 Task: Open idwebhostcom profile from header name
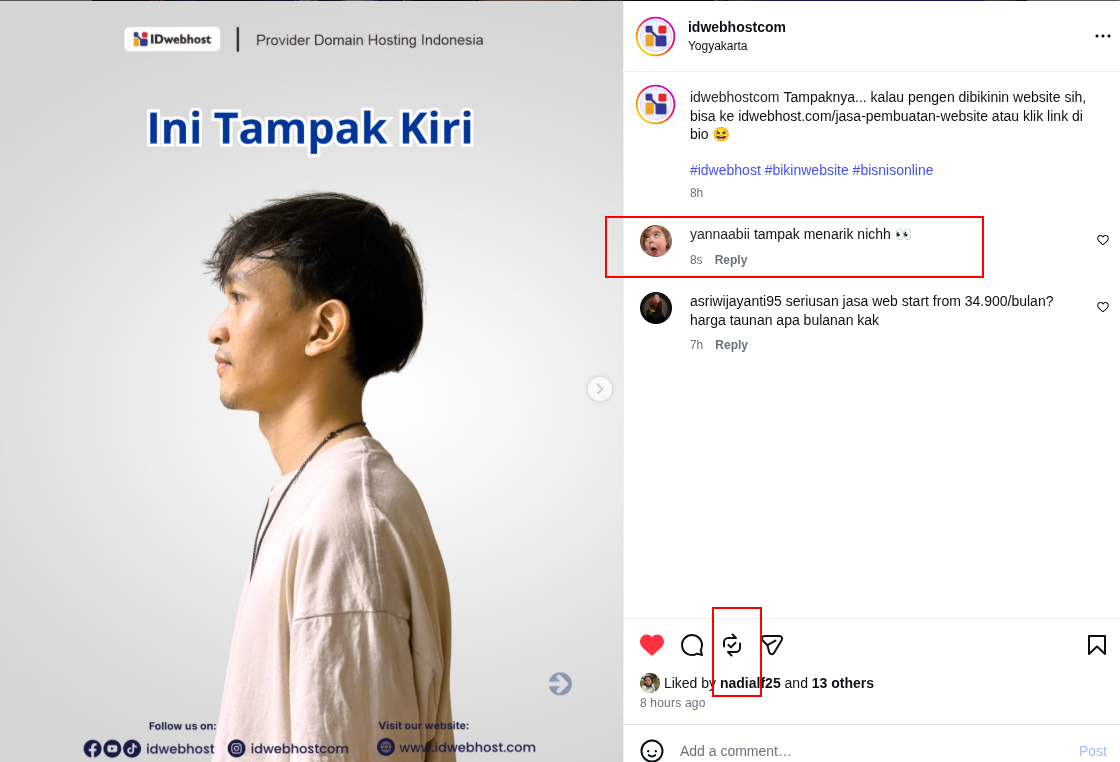coord(736,27)
